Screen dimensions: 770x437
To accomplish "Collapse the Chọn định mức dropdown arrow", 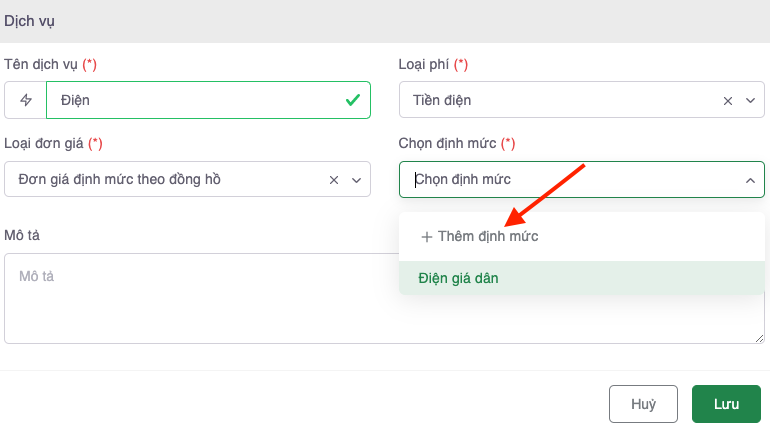I will click(750, 180).
